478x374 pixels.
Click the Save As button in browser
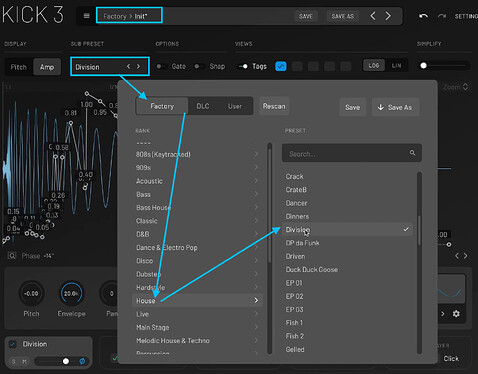[395, 107]
